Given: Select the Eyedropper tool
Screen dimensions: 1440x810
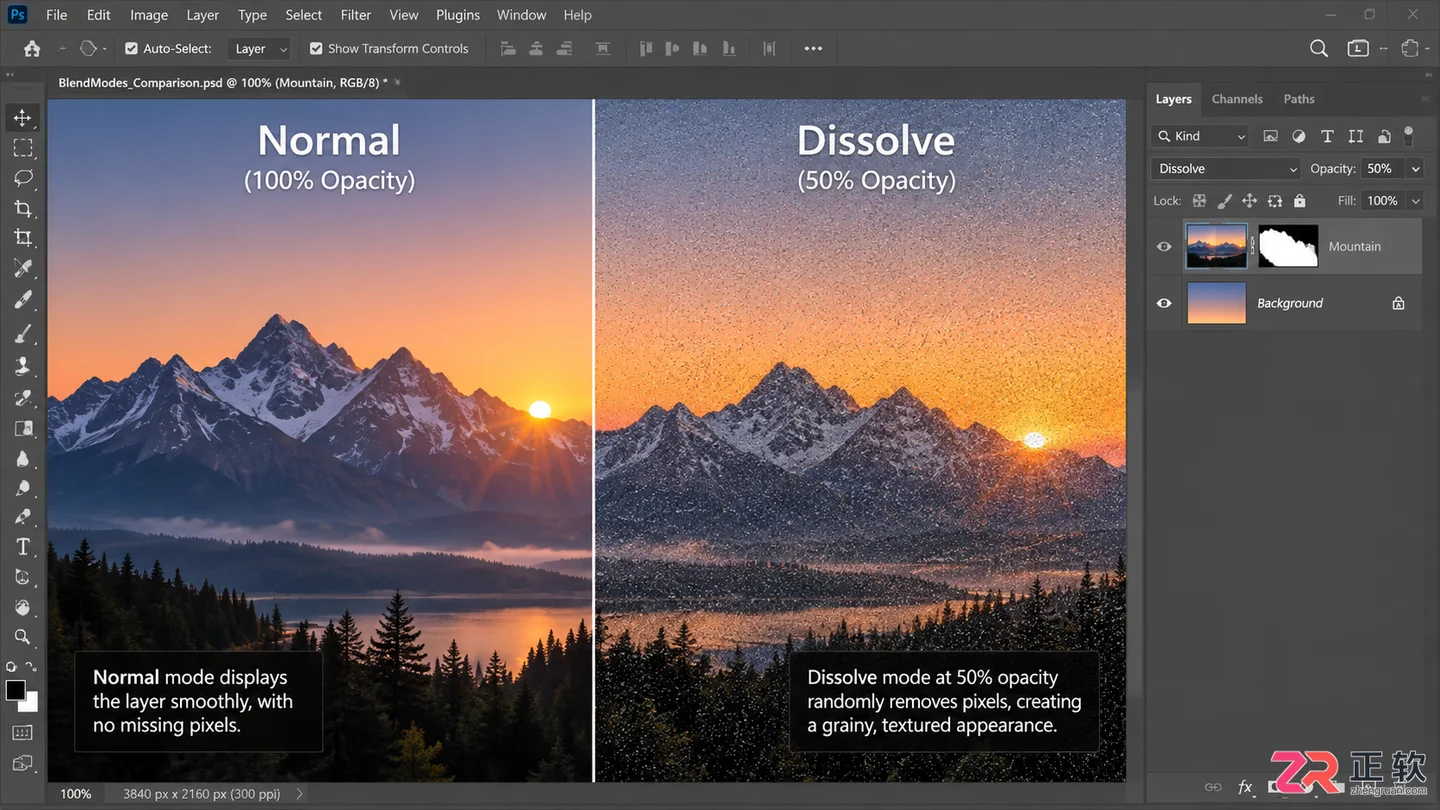Looking at the screenshot, I should pos(22,268).
